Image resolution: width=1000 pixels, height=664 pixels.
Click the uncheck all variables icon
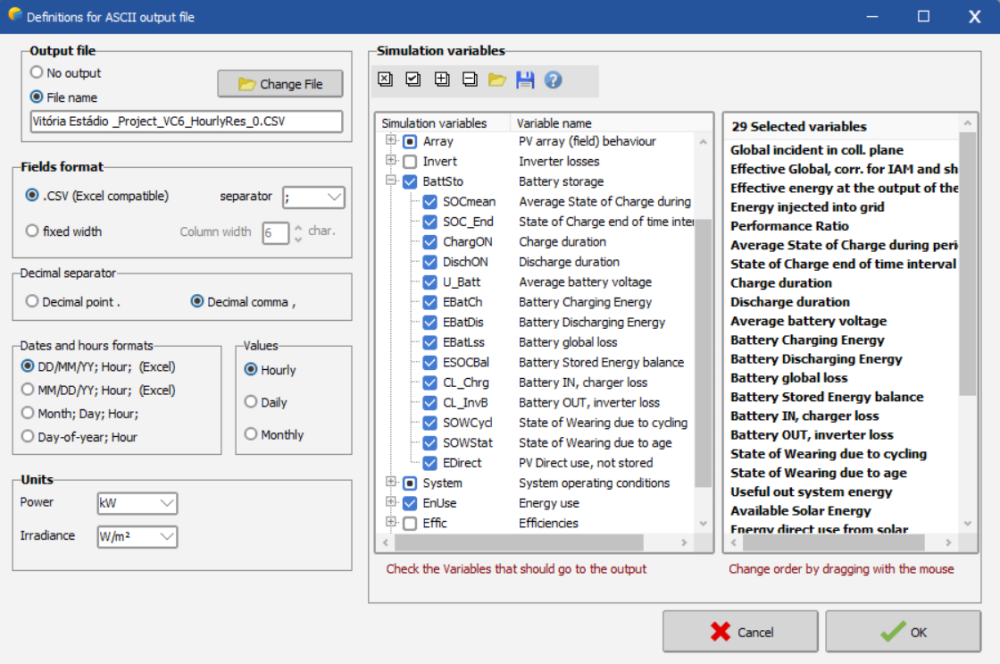coord(386,80)
